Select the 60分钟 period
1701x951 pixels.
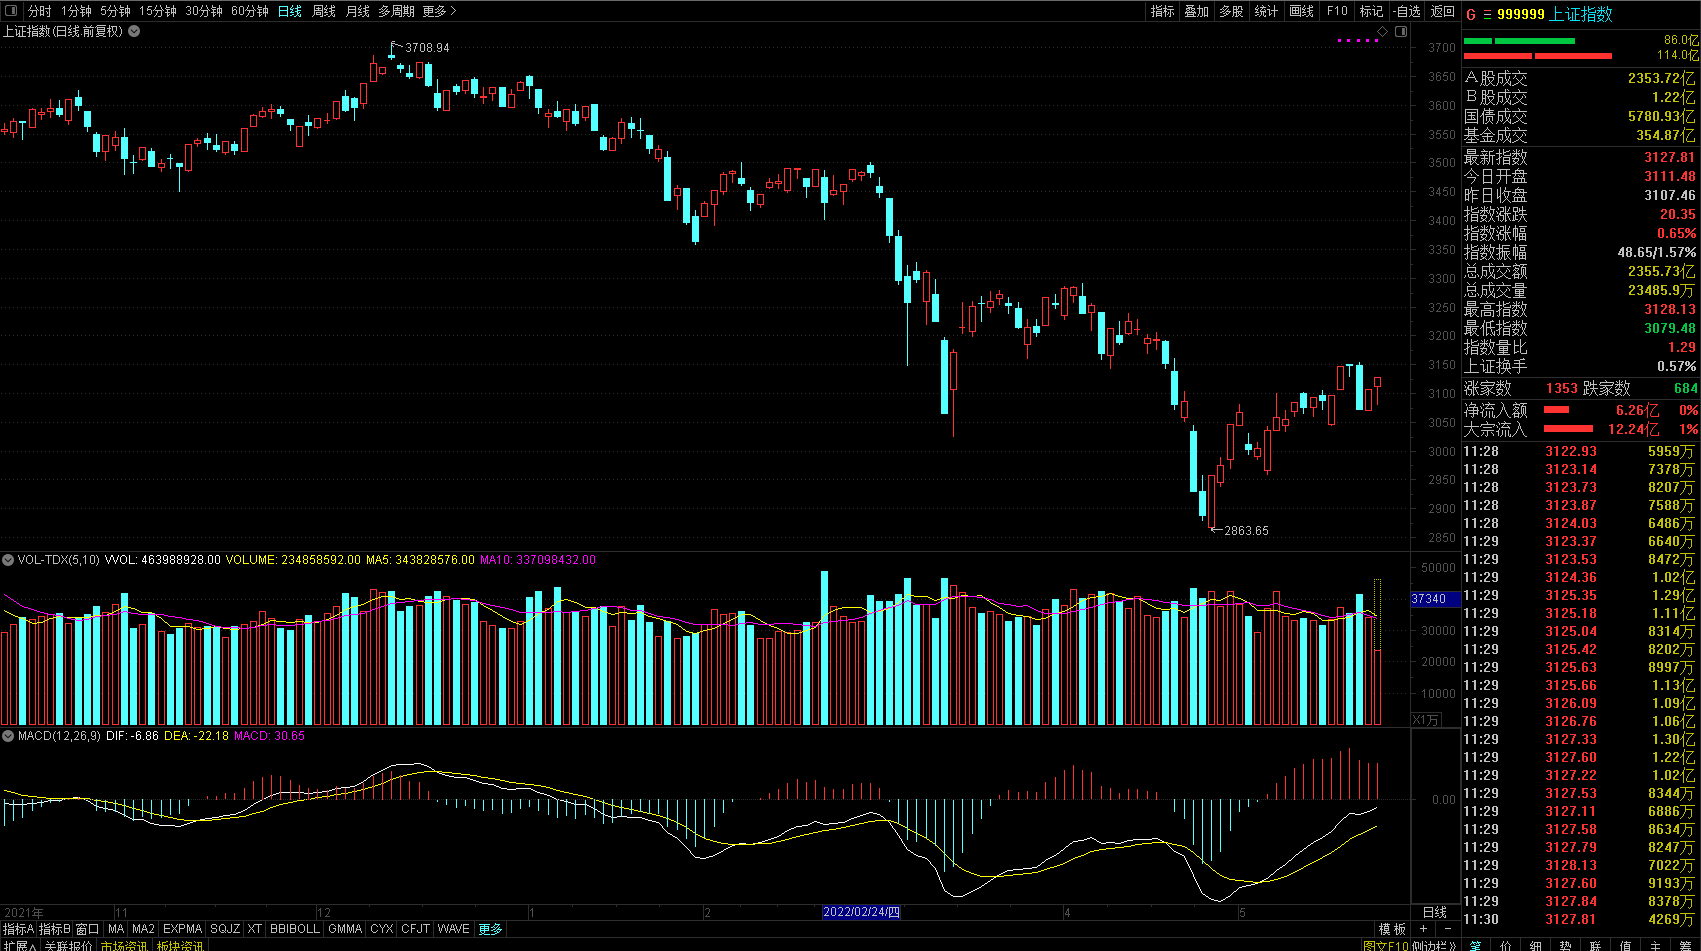click(x=250, y=11)
